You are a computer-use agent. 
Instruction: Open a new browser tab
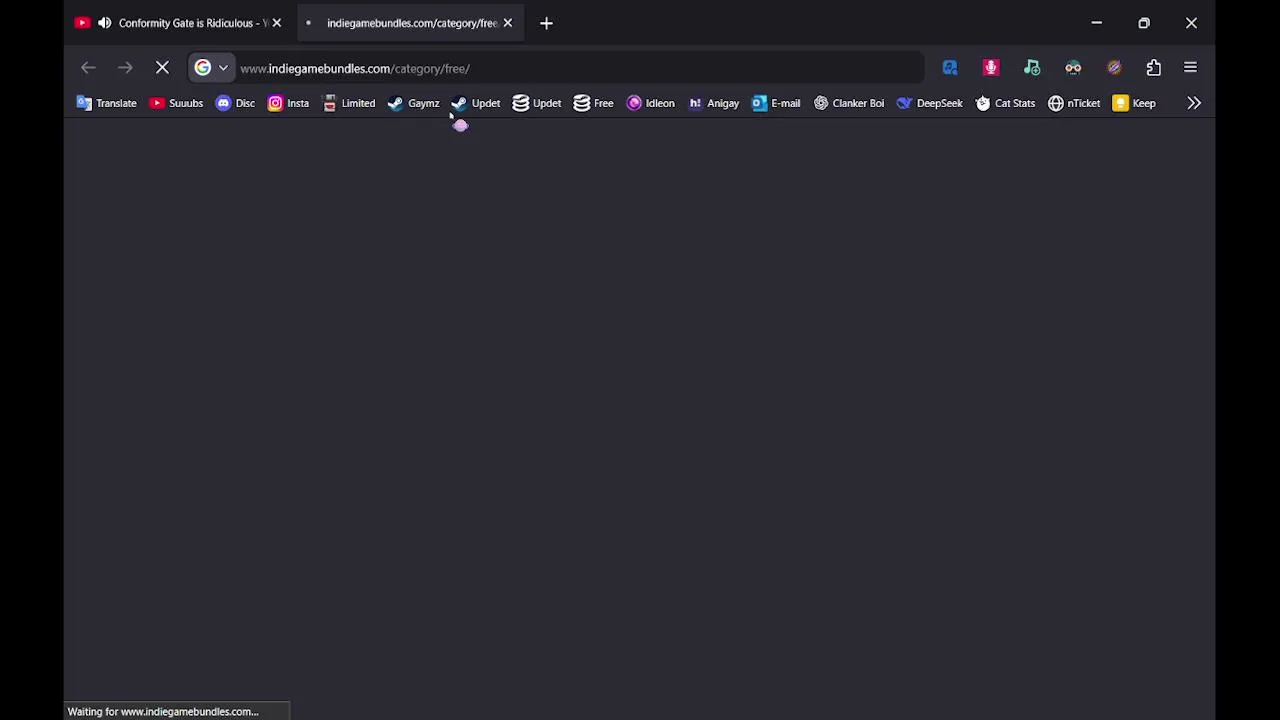546,23
